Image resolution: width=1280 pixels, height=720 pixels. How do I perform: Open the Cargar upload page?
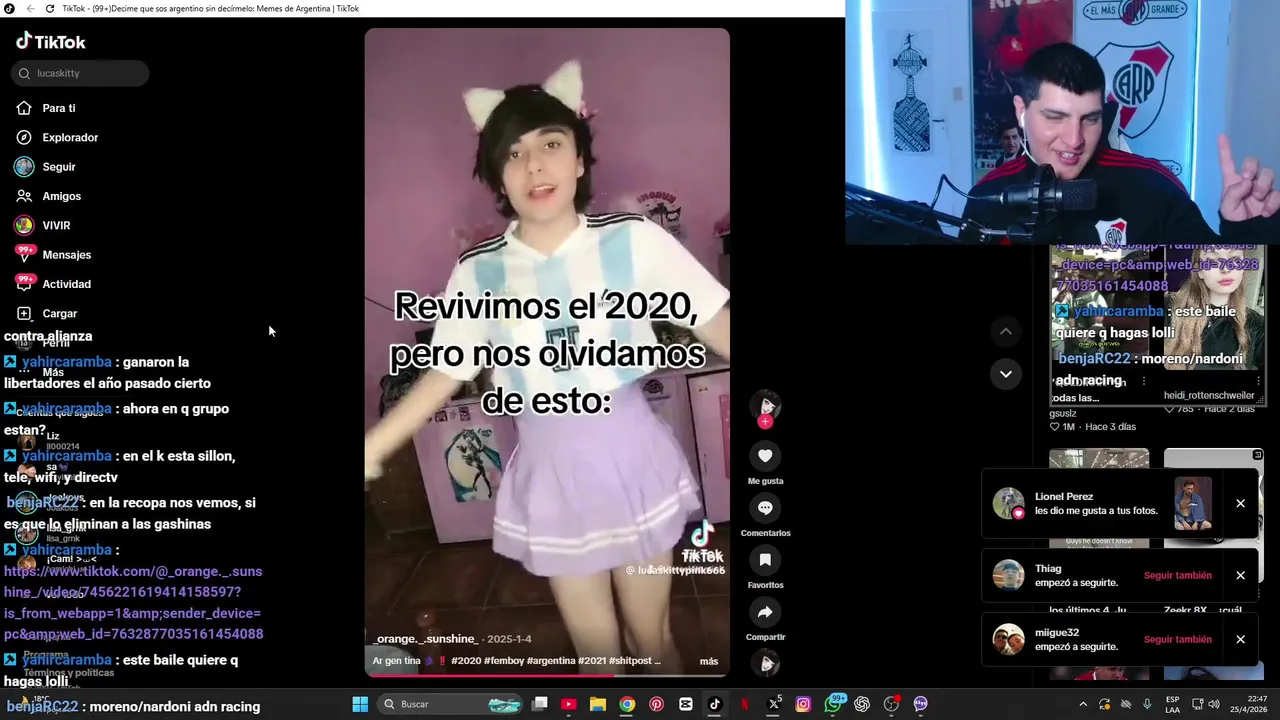tap(47, 313)
